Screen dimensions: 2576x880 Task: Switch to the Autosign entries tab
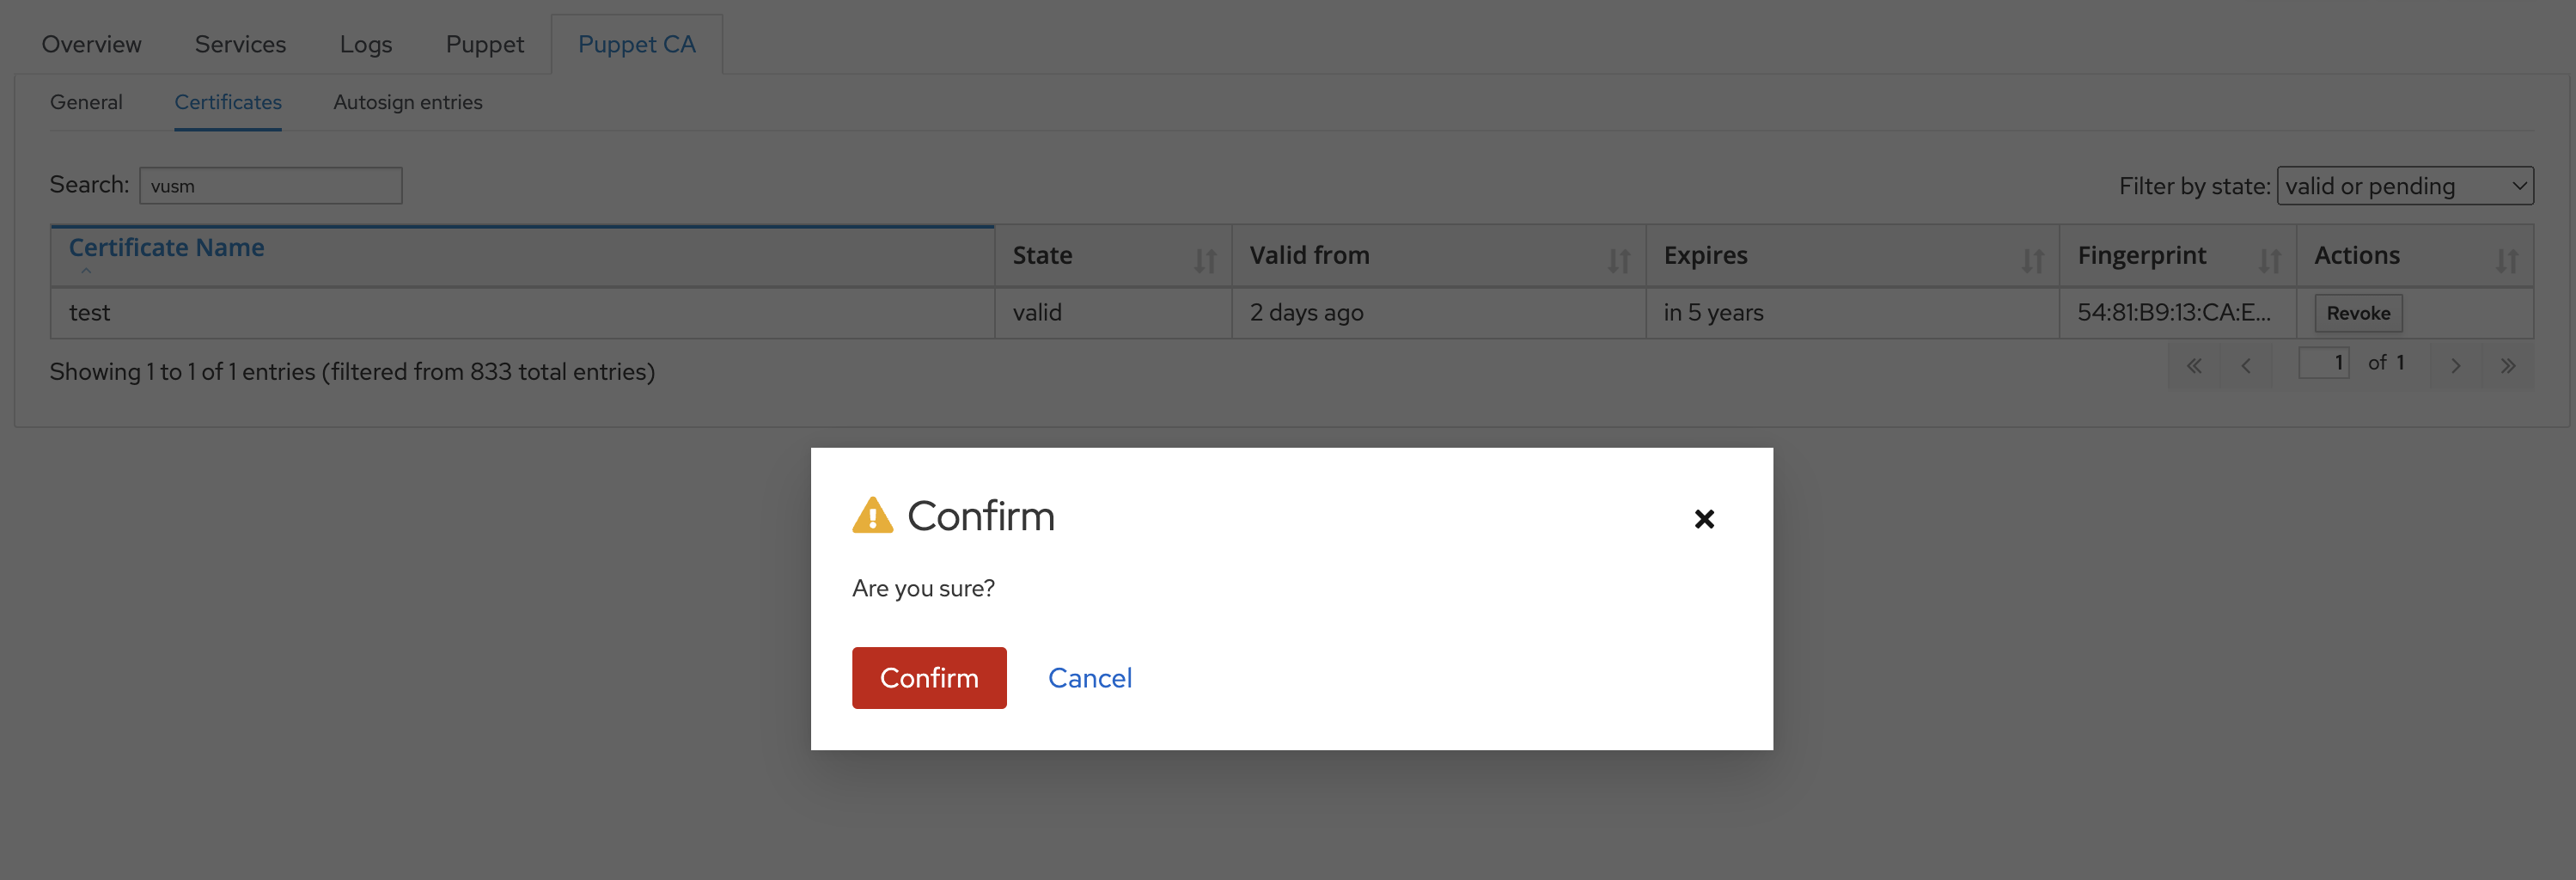coord(407,102)
